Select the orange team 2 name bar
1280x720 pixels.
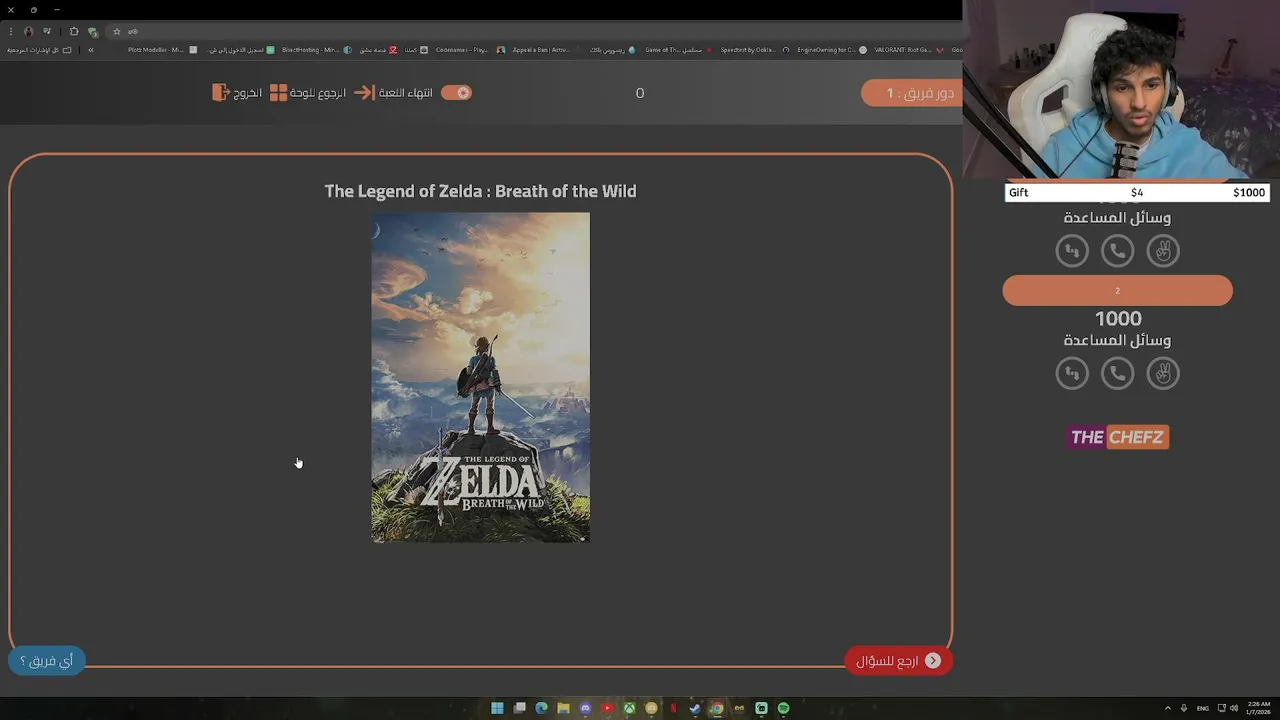coord(1117,291)
